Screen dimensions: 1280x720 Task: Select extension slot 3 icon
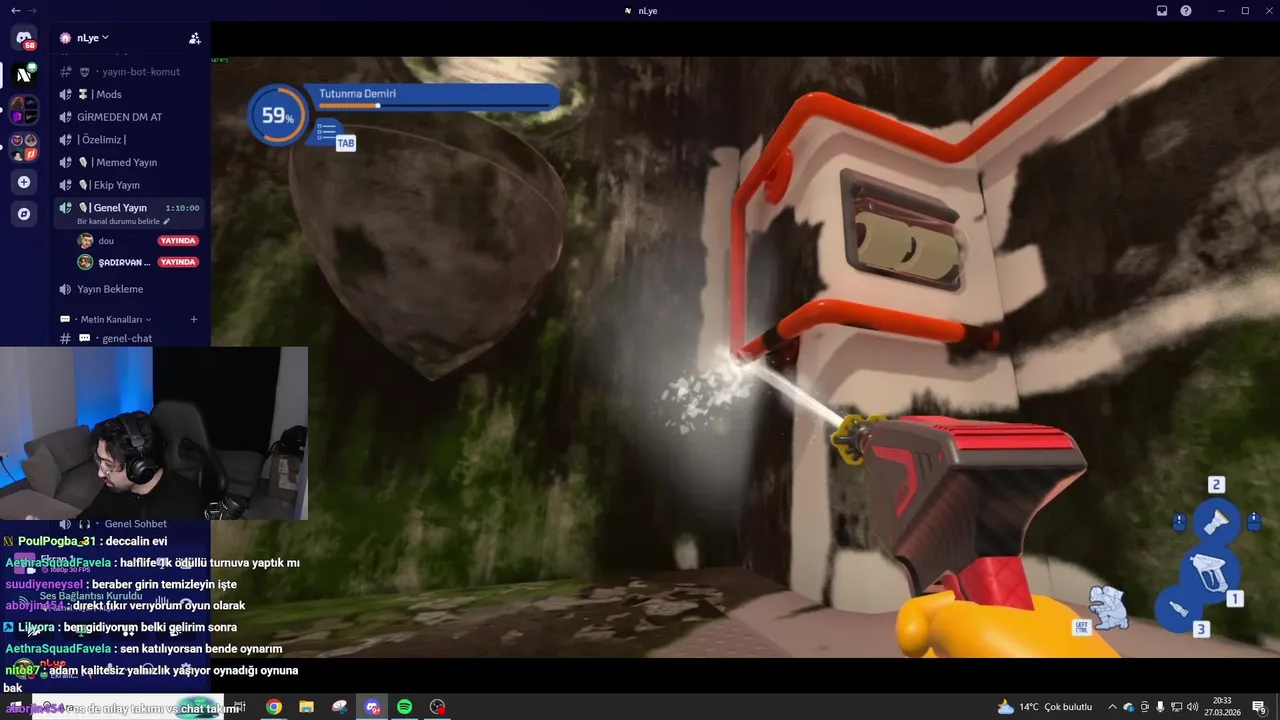(x=1179, y=609)
